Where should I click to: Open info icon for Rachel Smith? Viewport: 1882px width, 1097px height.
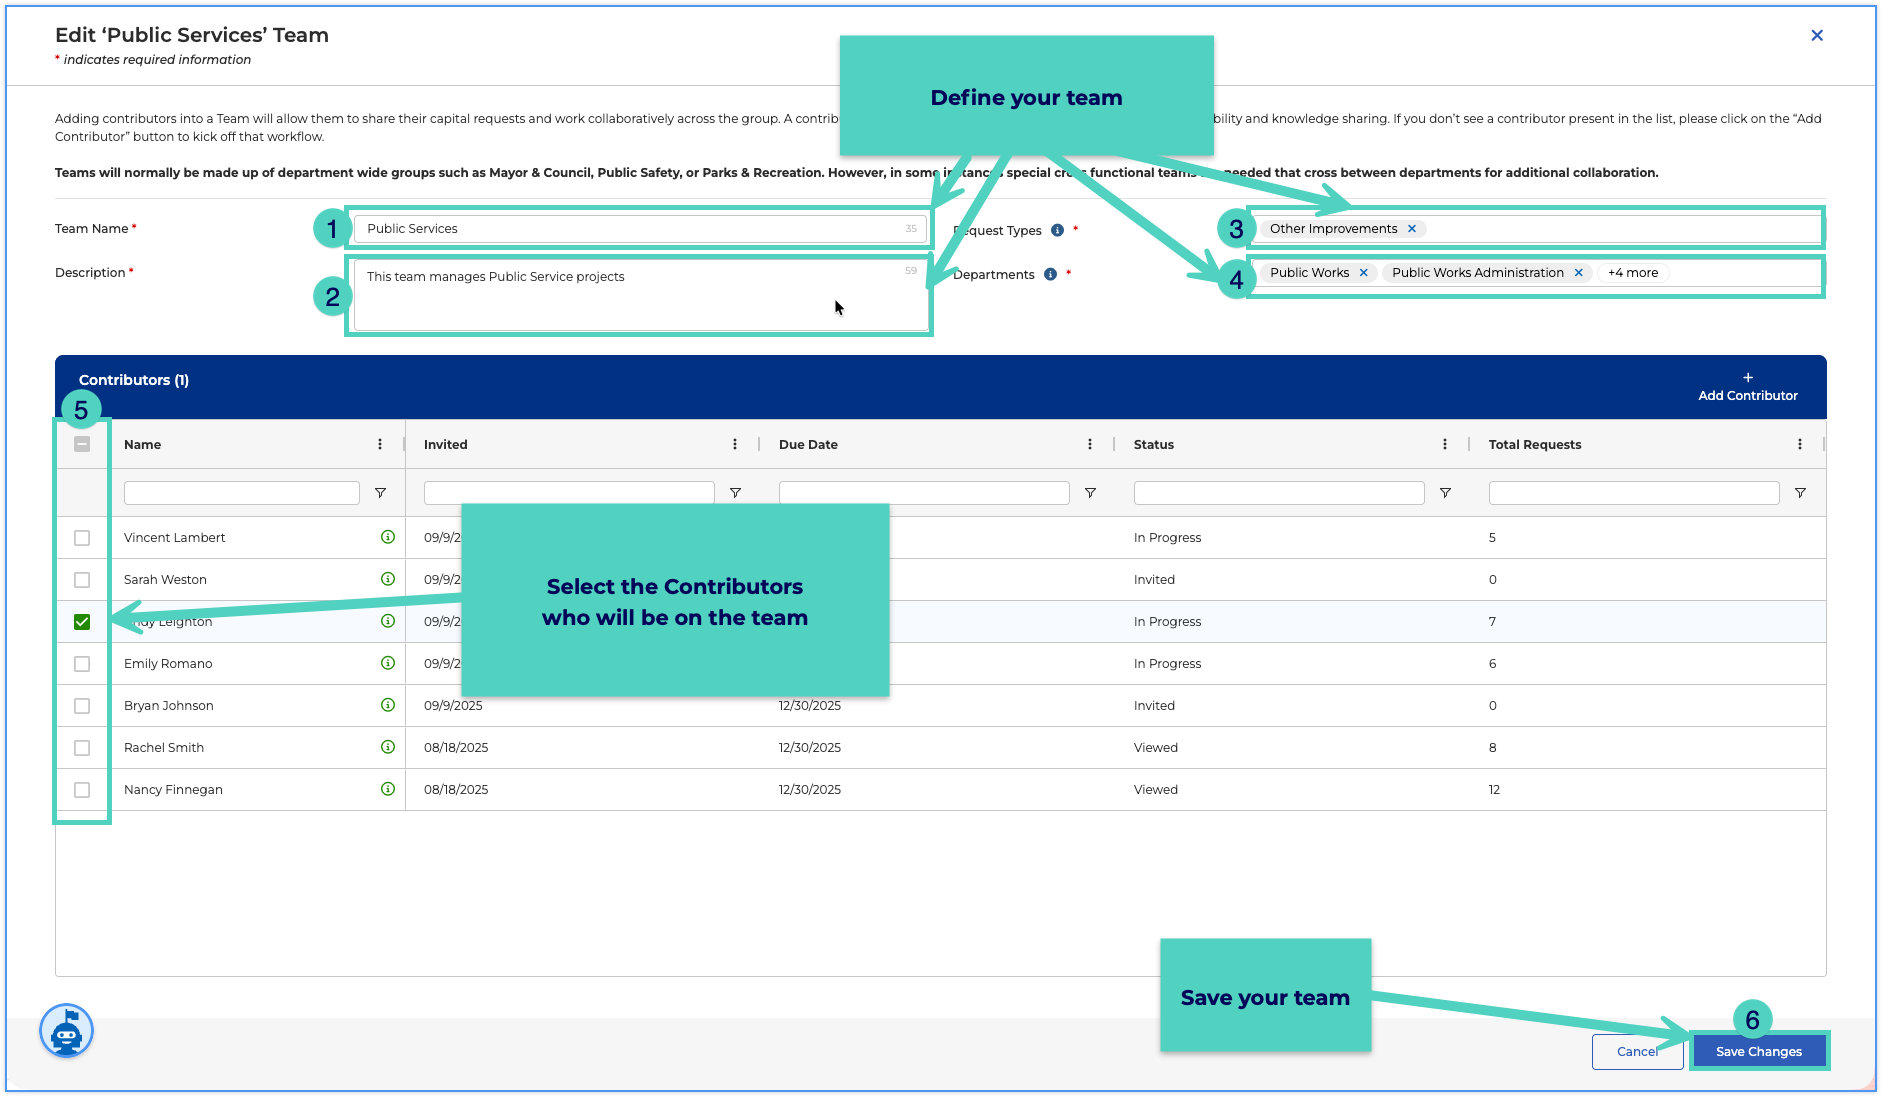[x=388, y=747]
